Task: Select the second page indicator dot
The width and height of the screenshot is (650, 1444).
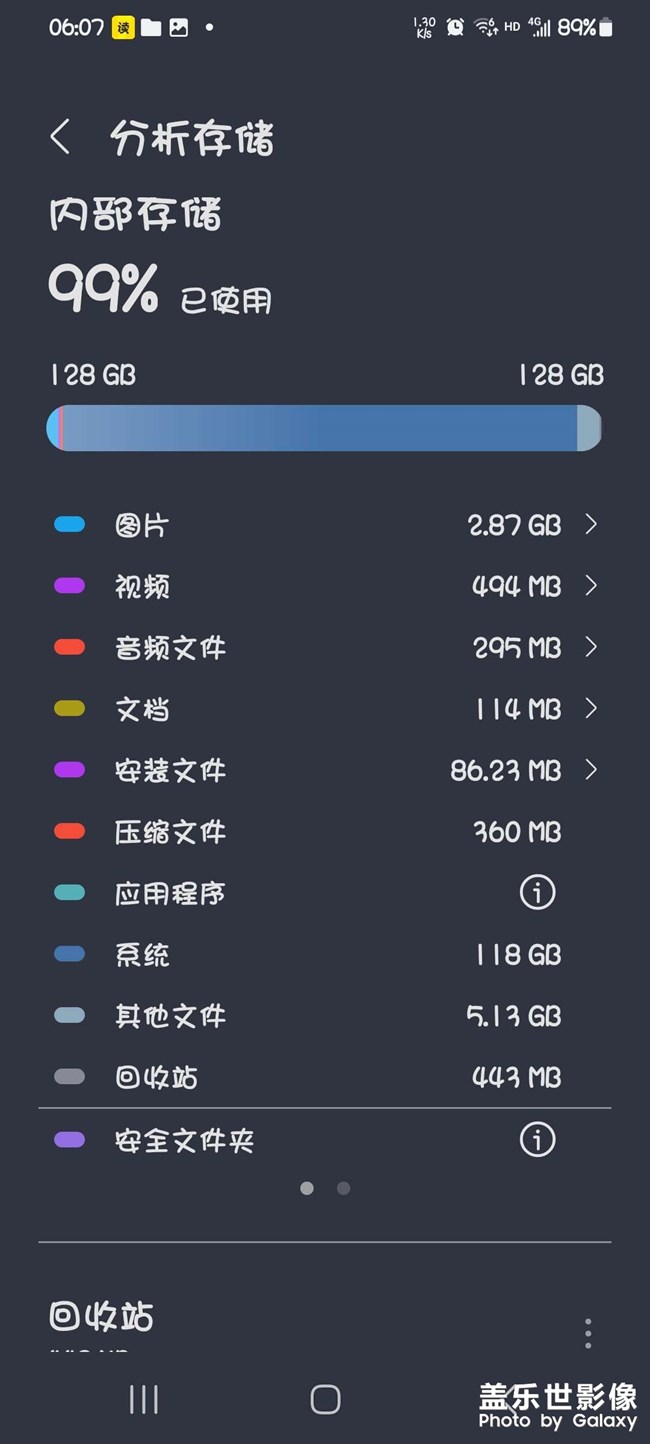Action: coord(343,1188)
